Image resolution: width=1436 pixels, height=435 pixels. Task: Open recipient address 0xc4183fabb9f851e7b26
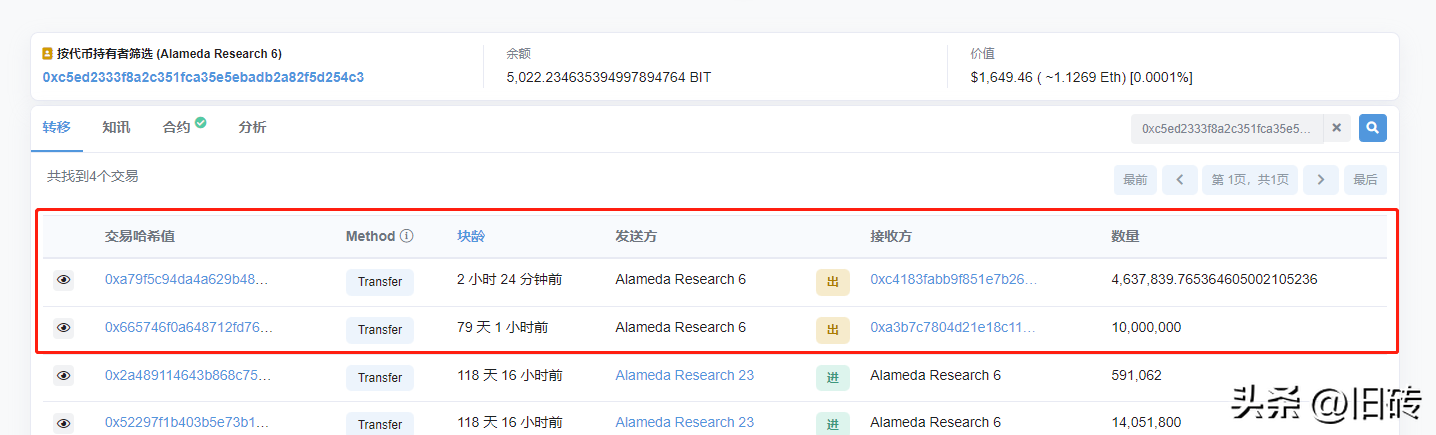[x=954, y=280]
